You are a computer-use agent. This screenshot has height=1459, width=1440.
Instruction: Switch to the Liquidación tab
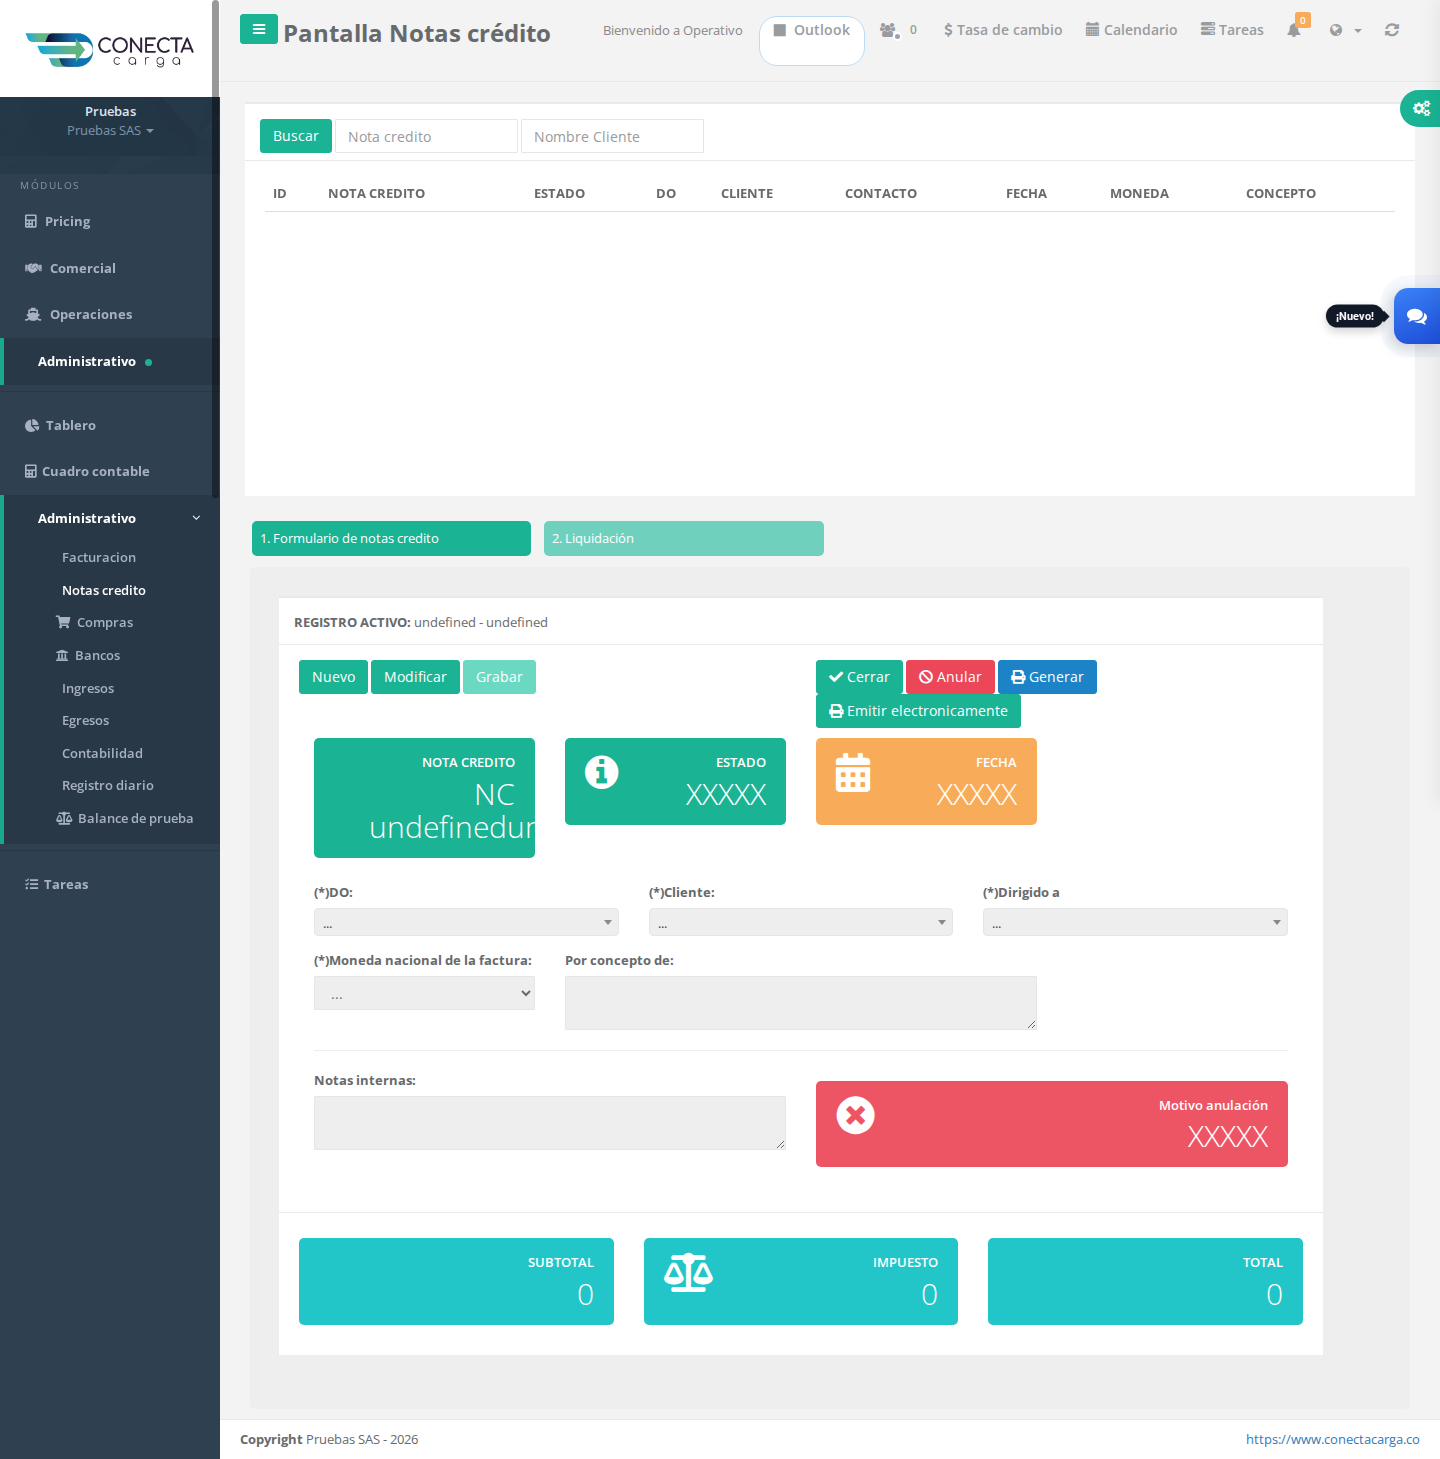(x=684, y=538)
